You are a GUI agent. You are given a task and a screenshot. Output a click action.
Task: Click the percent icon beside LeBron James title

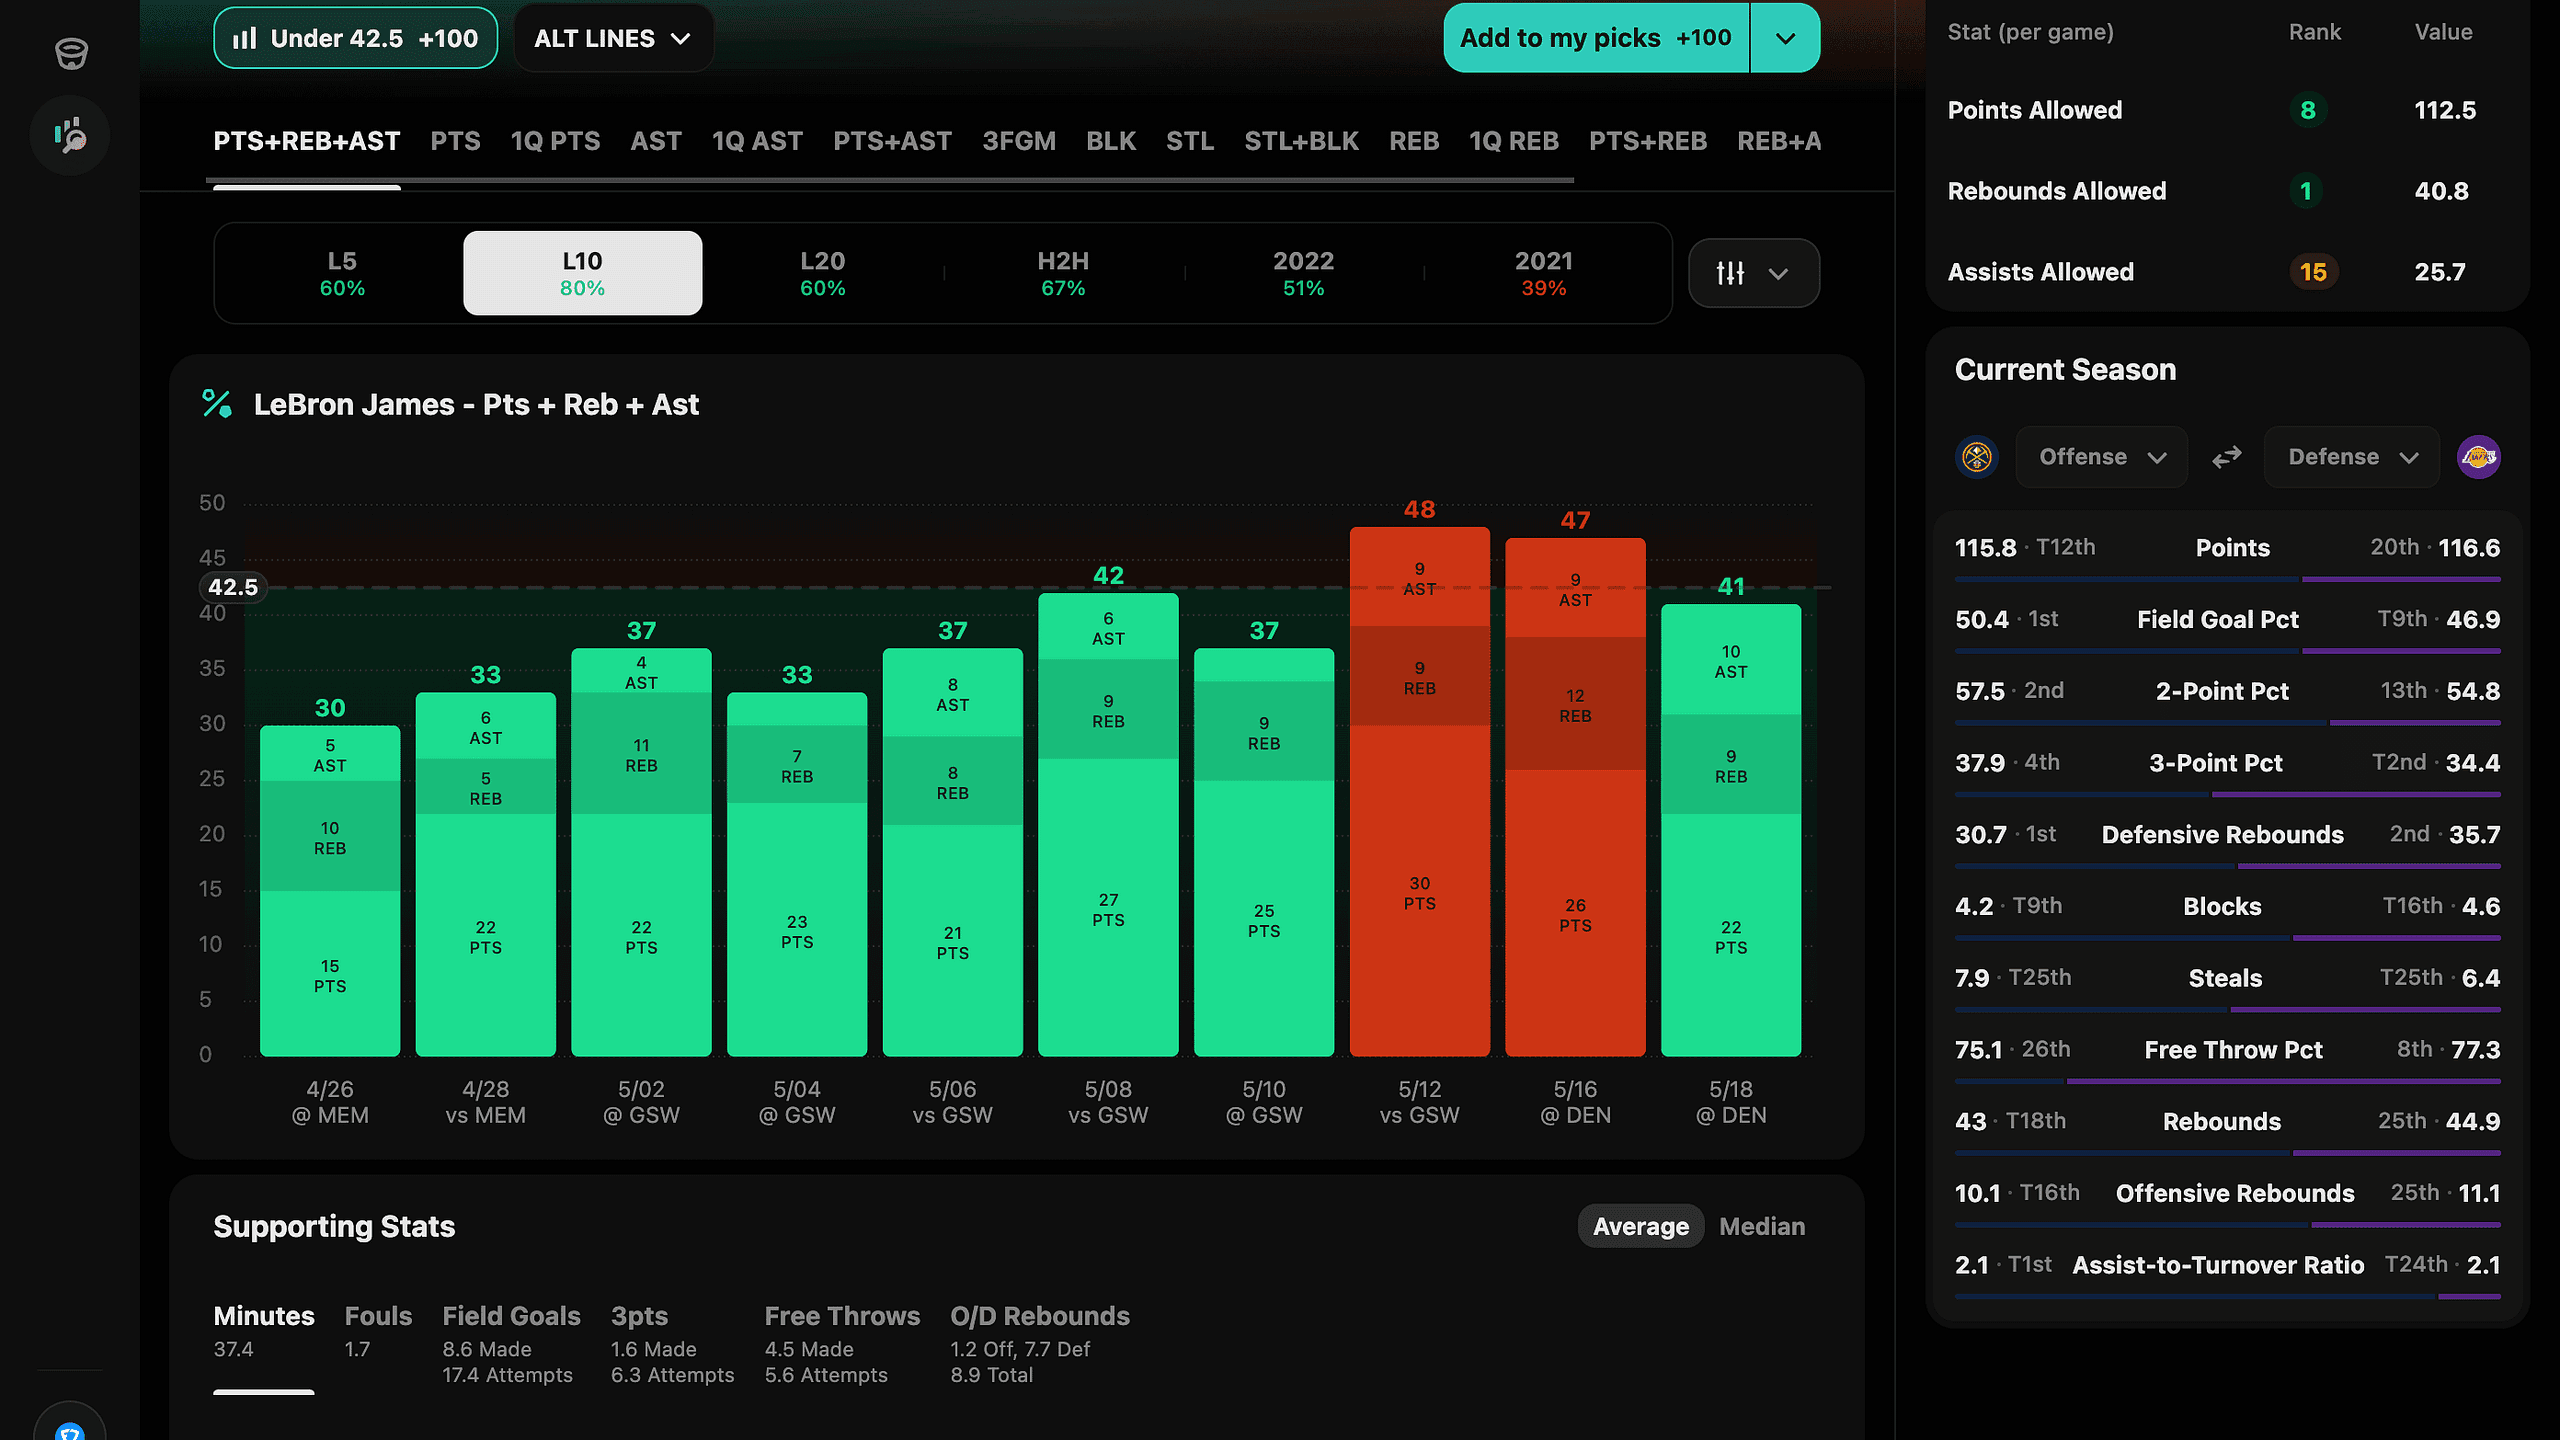pos(217,404)
